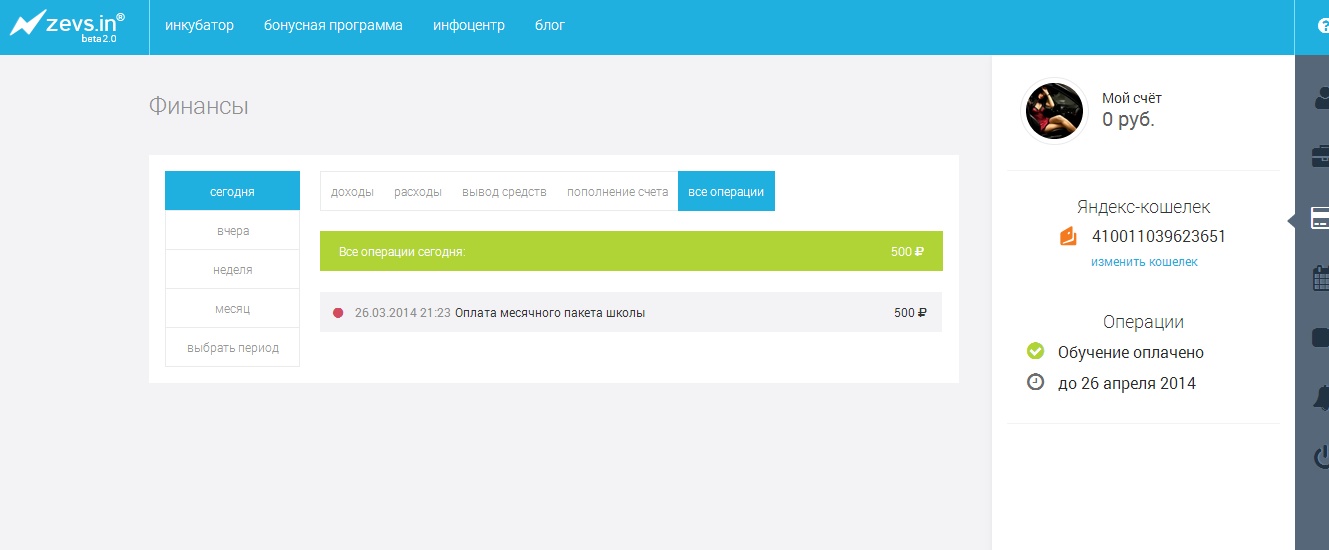Click the Операции heading in side panel
This screenshot has height=550, width=1329.
1143,322
